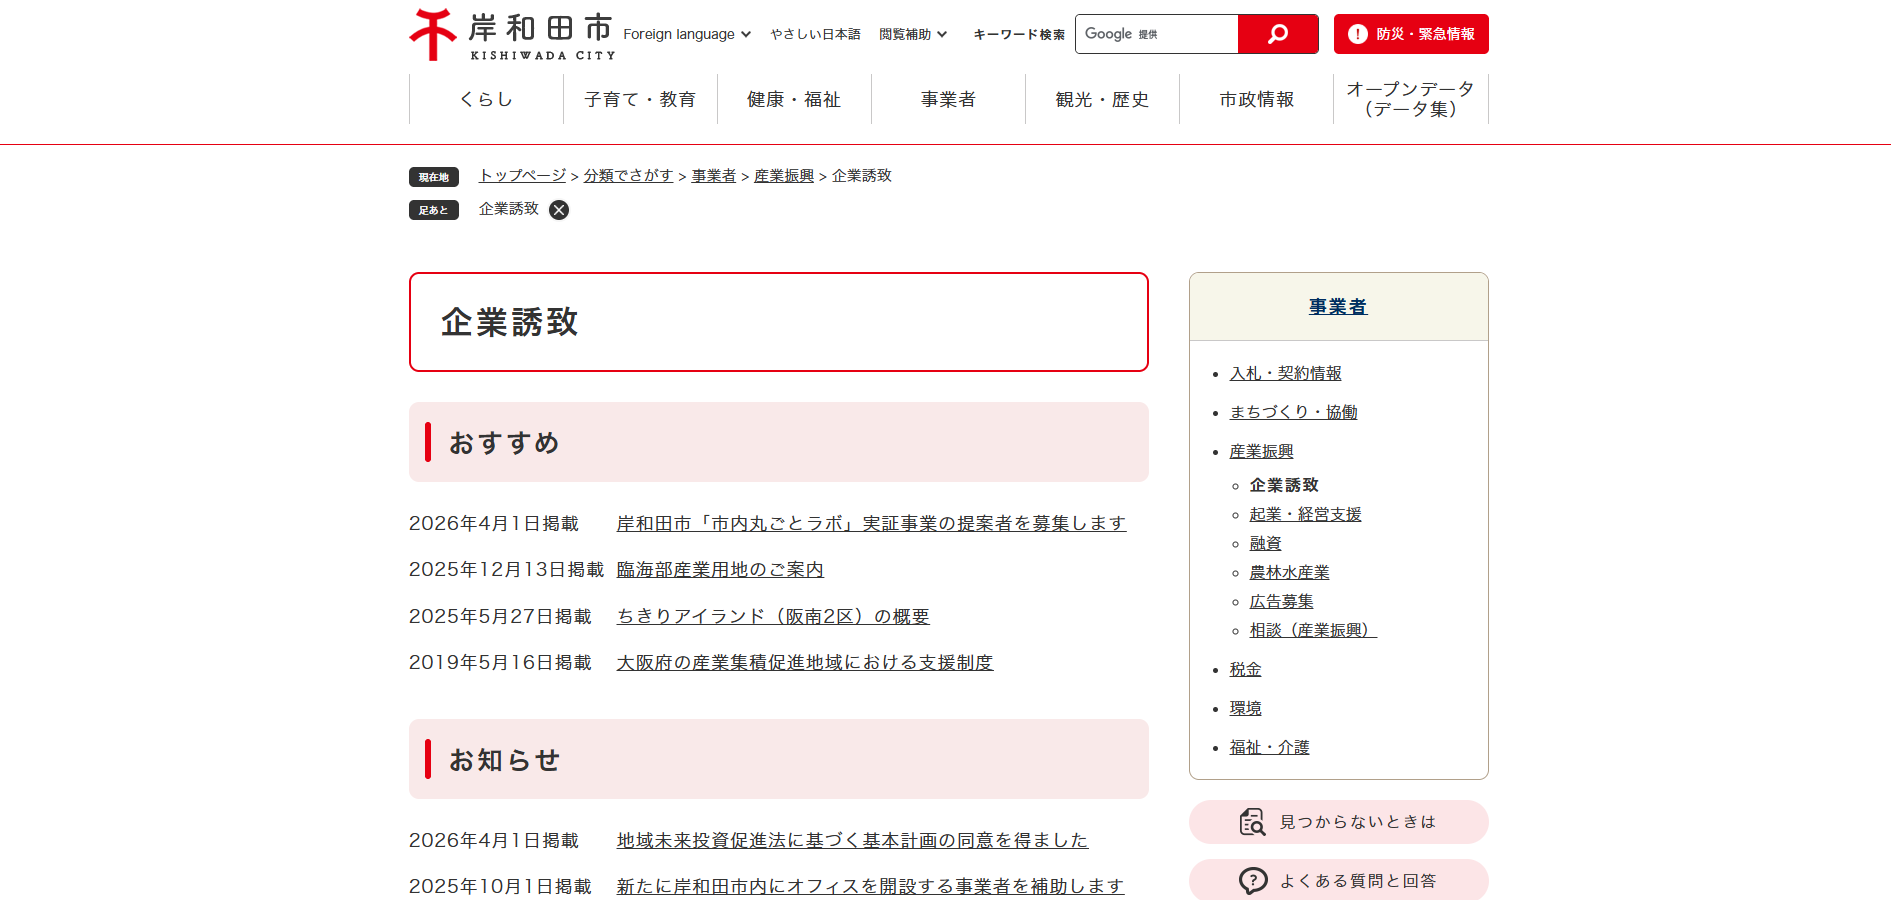Click 分類でさがす breadcrumb link
Screen dimensions: 1891x900
point(629,175)
